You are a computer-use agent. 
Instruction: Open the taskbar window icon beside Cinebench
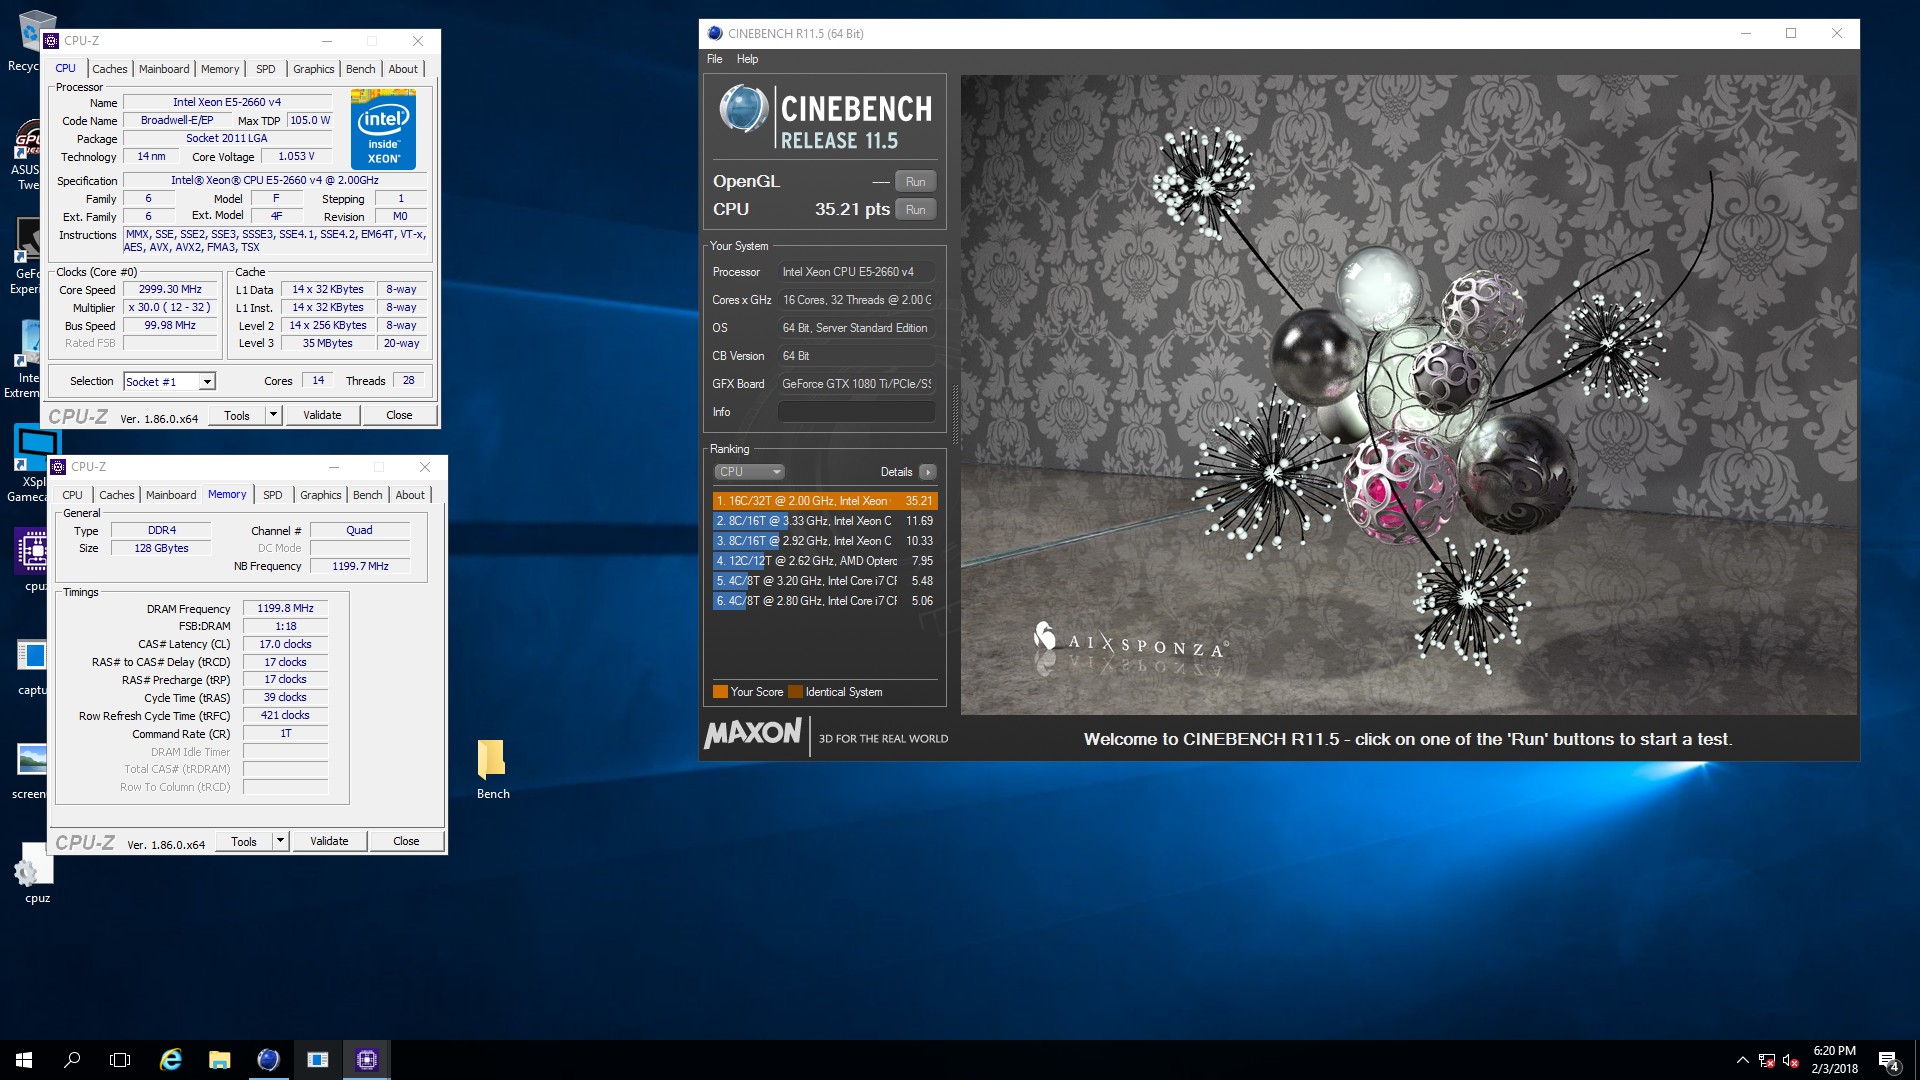click(x=317, y=1060)
